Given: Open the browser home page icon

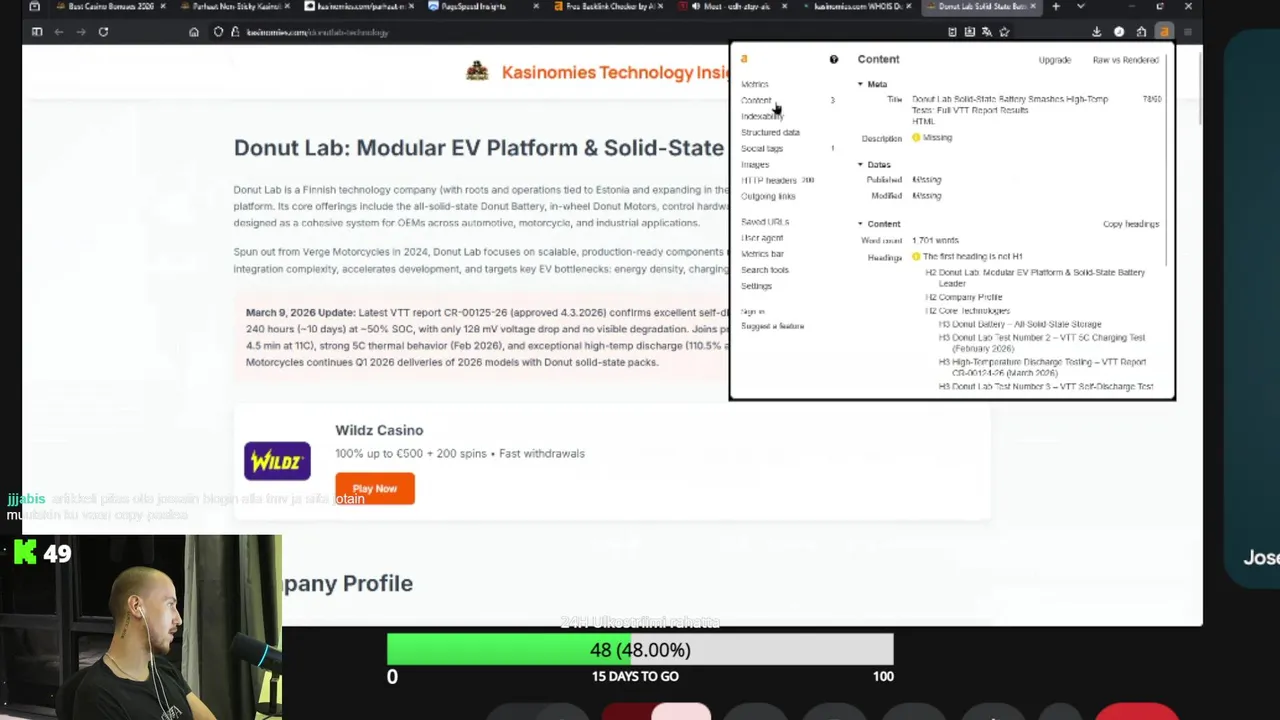Looking at the screenshot, I should (194, 32).
